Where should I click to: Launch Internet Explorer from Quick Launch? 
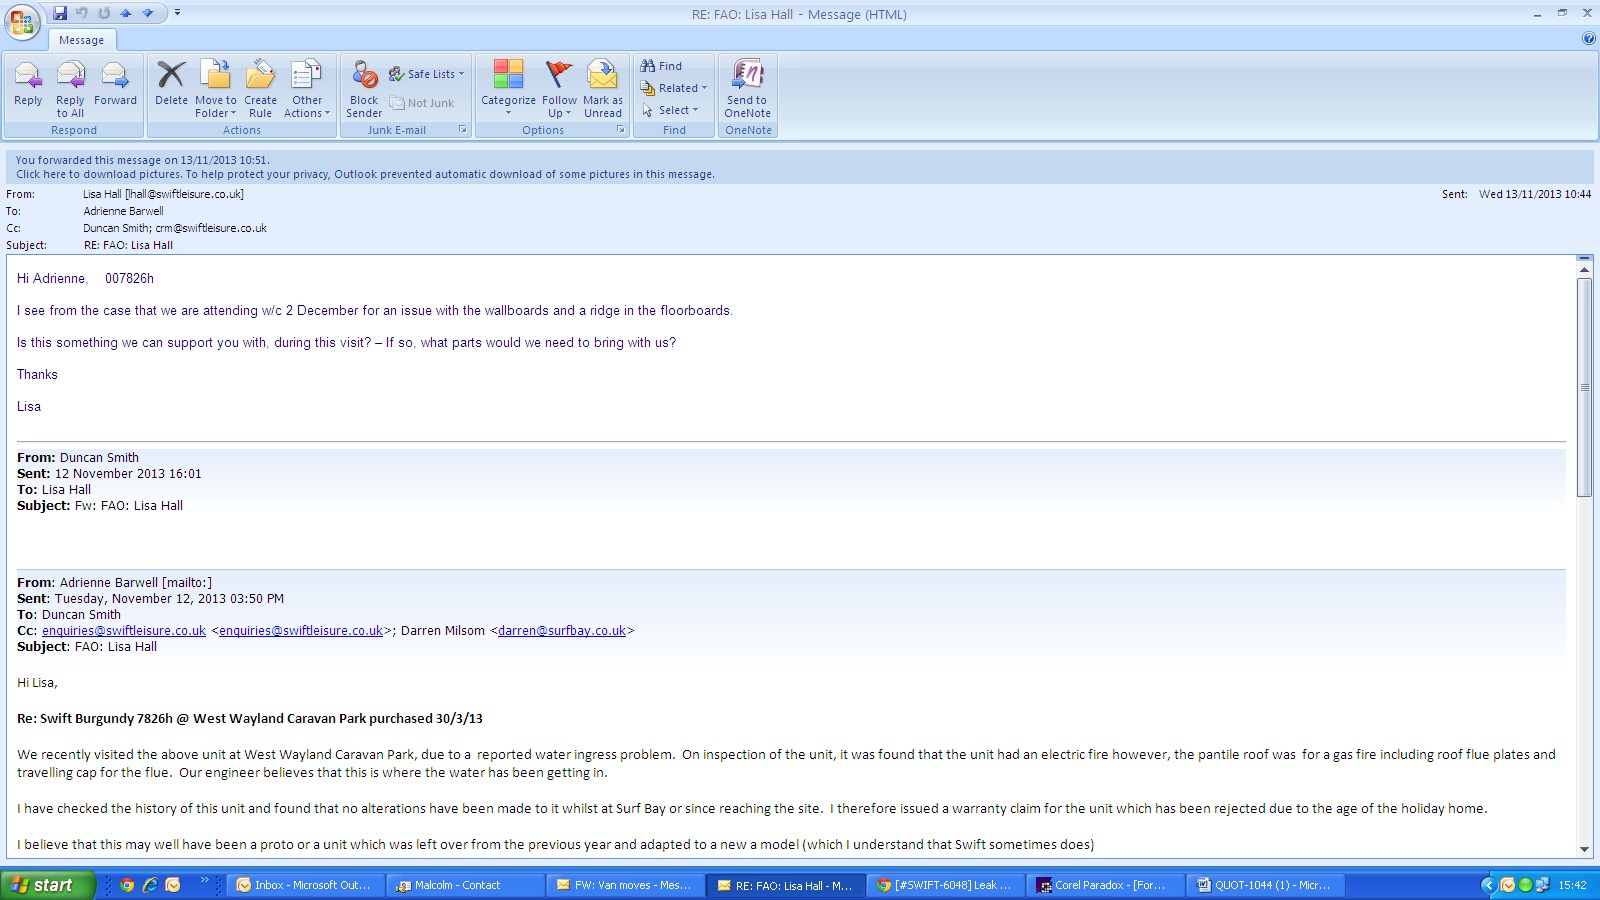[x=150, y=885]
